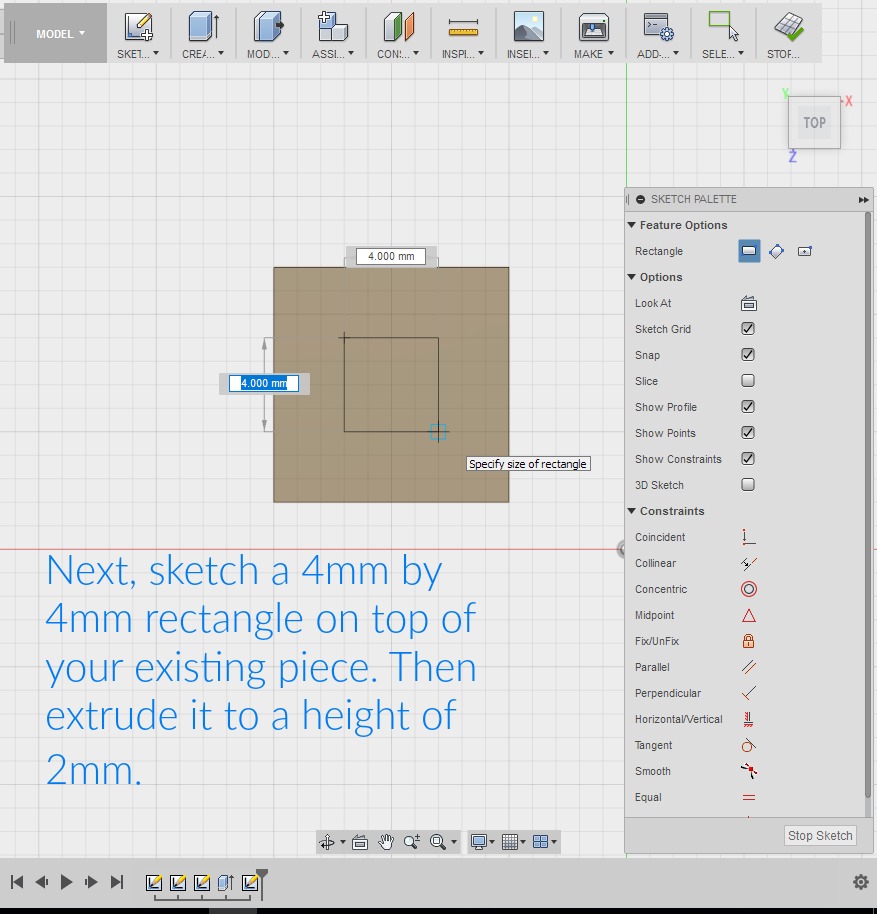Choose the Center Rectangle option icon
Image resolution: width=877 pixels, height=914 pixels.
pos(804,251)
